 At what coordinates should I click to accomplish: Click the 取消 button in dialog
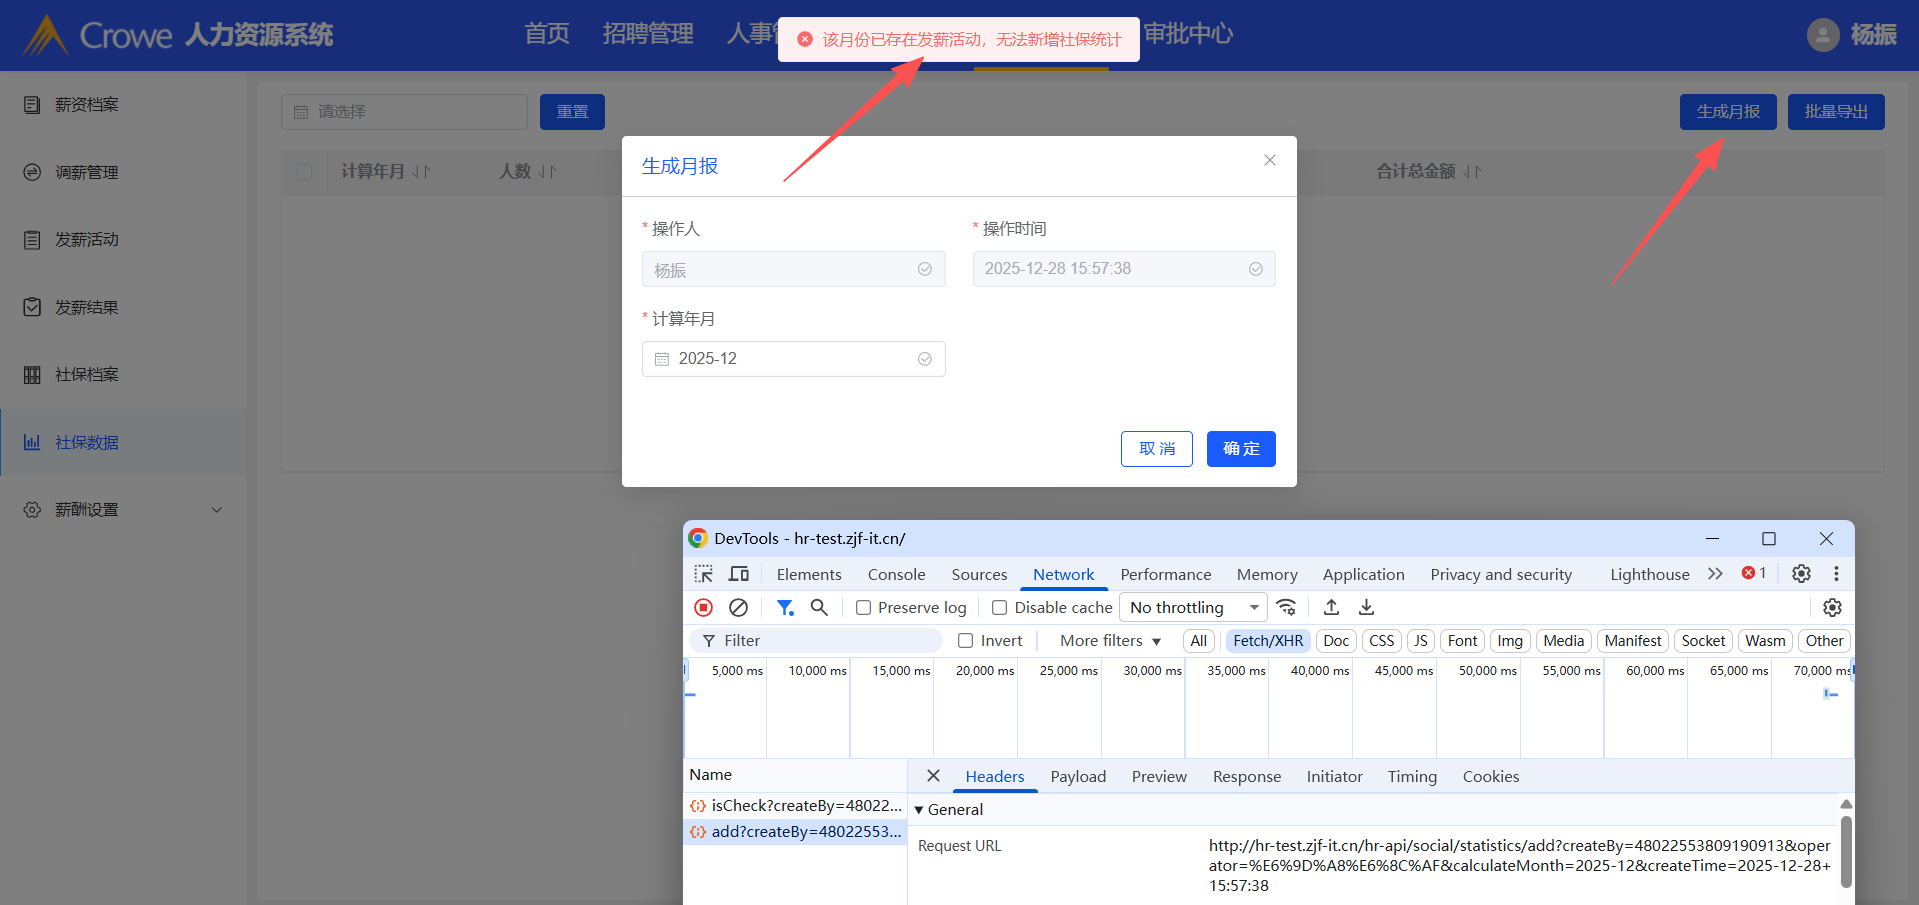coord(1156,449)
